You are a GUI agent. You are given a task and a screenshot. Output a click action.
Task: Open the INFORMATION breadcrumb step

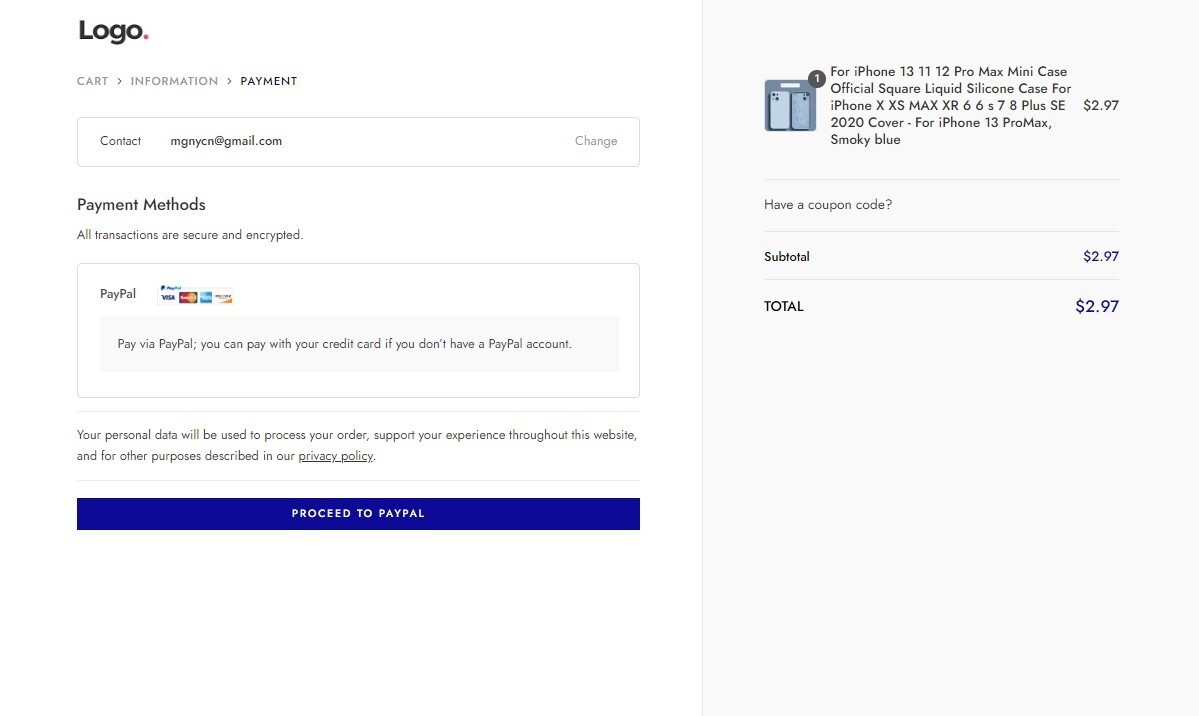(x=174, y=81)
